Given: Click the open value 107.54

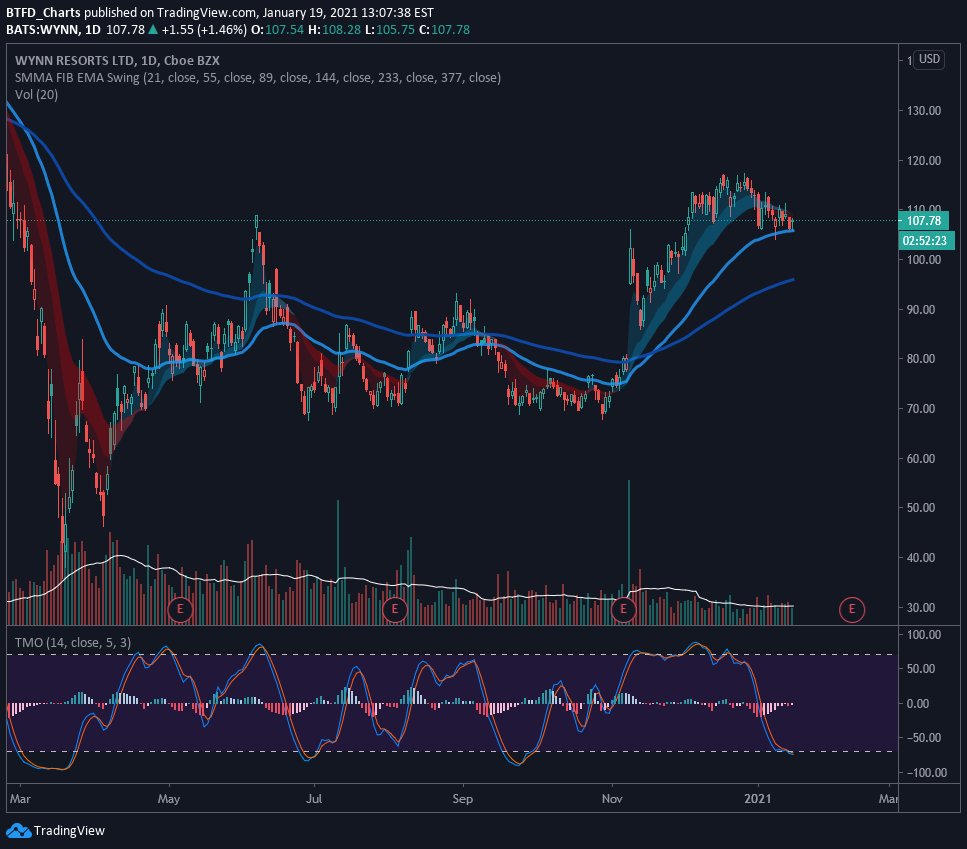Looking at the screenshot, I should 284,30.
